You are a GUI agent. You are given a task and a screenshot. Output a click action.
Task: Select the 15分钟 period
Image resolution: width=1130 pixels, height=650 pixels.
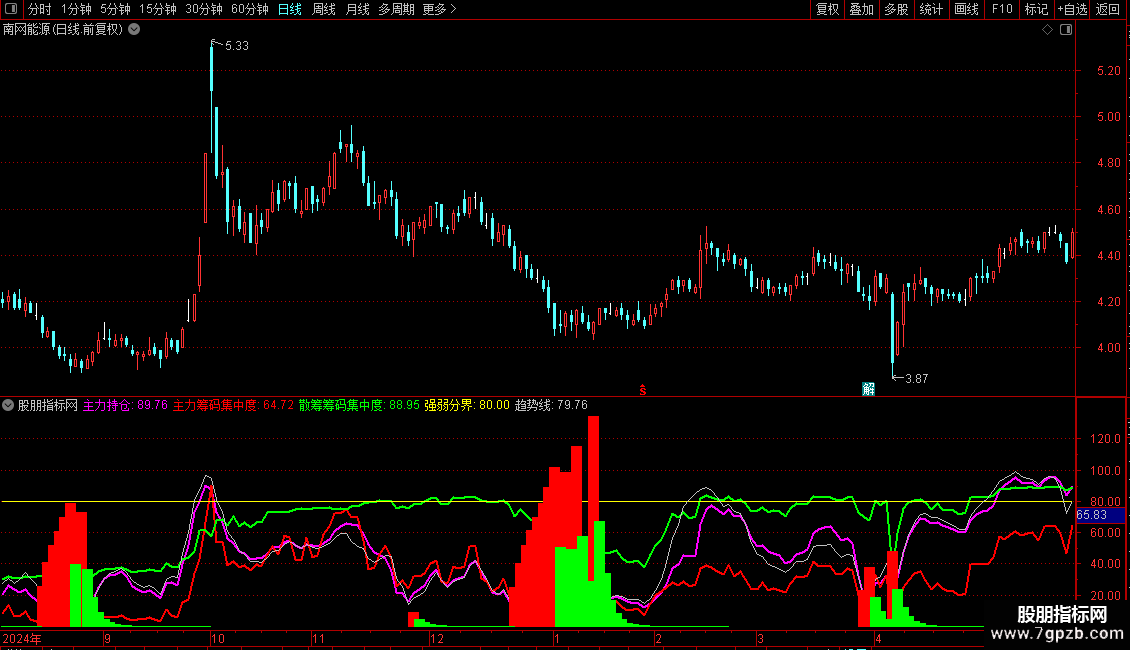click(158, 9)
